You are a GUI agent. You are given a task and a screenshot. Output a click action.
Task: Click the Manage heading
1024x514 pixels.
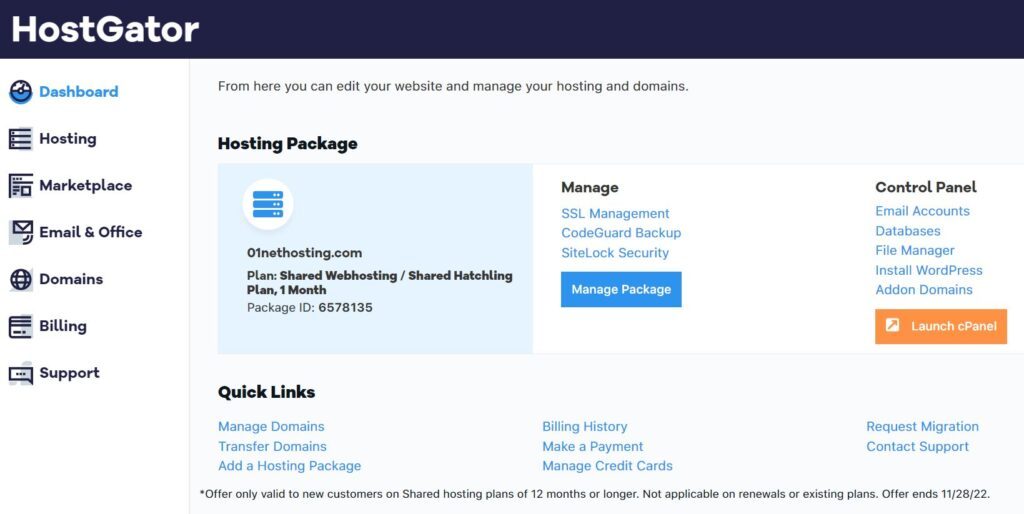(x=590, y=188)
